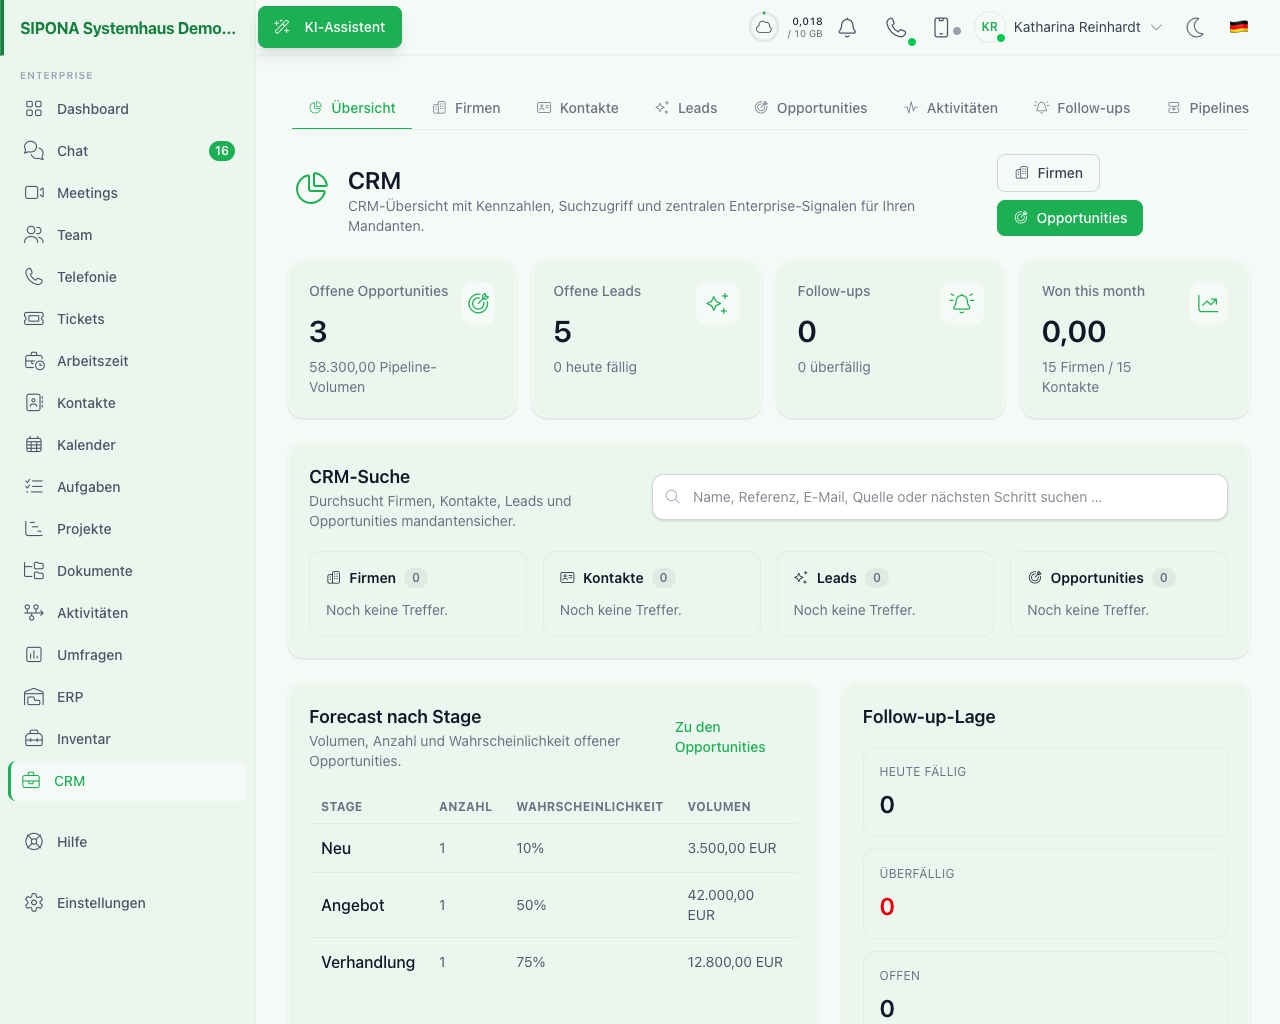Click the Follow-ups alarm bell card icon

(962, 303)
